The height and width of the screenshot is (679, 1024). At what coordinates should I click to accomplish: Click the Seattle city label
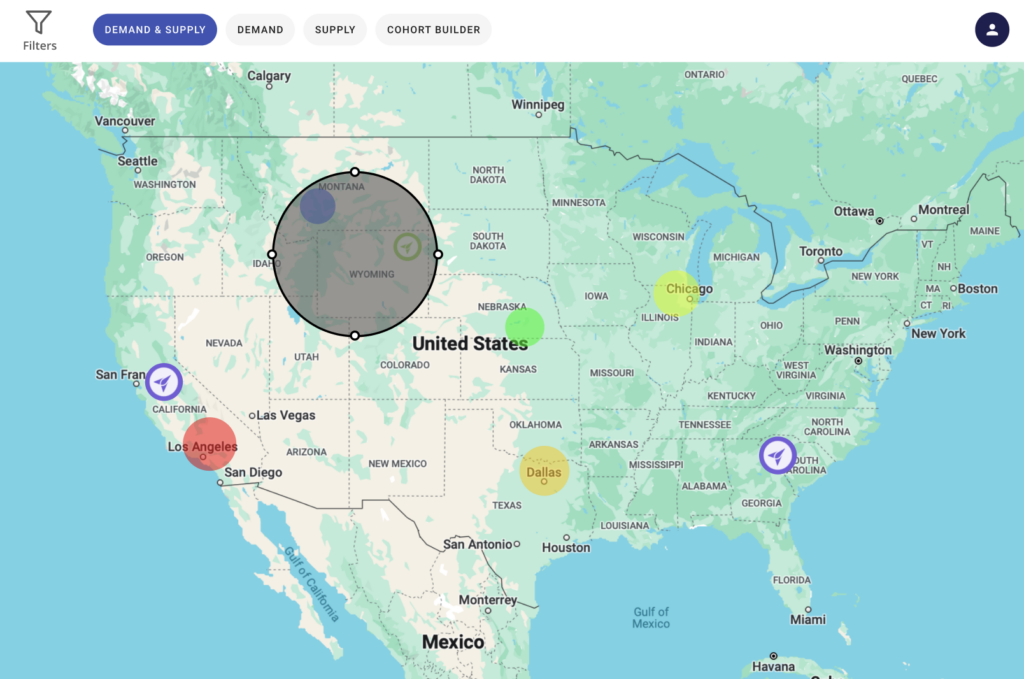click(137, 161)
